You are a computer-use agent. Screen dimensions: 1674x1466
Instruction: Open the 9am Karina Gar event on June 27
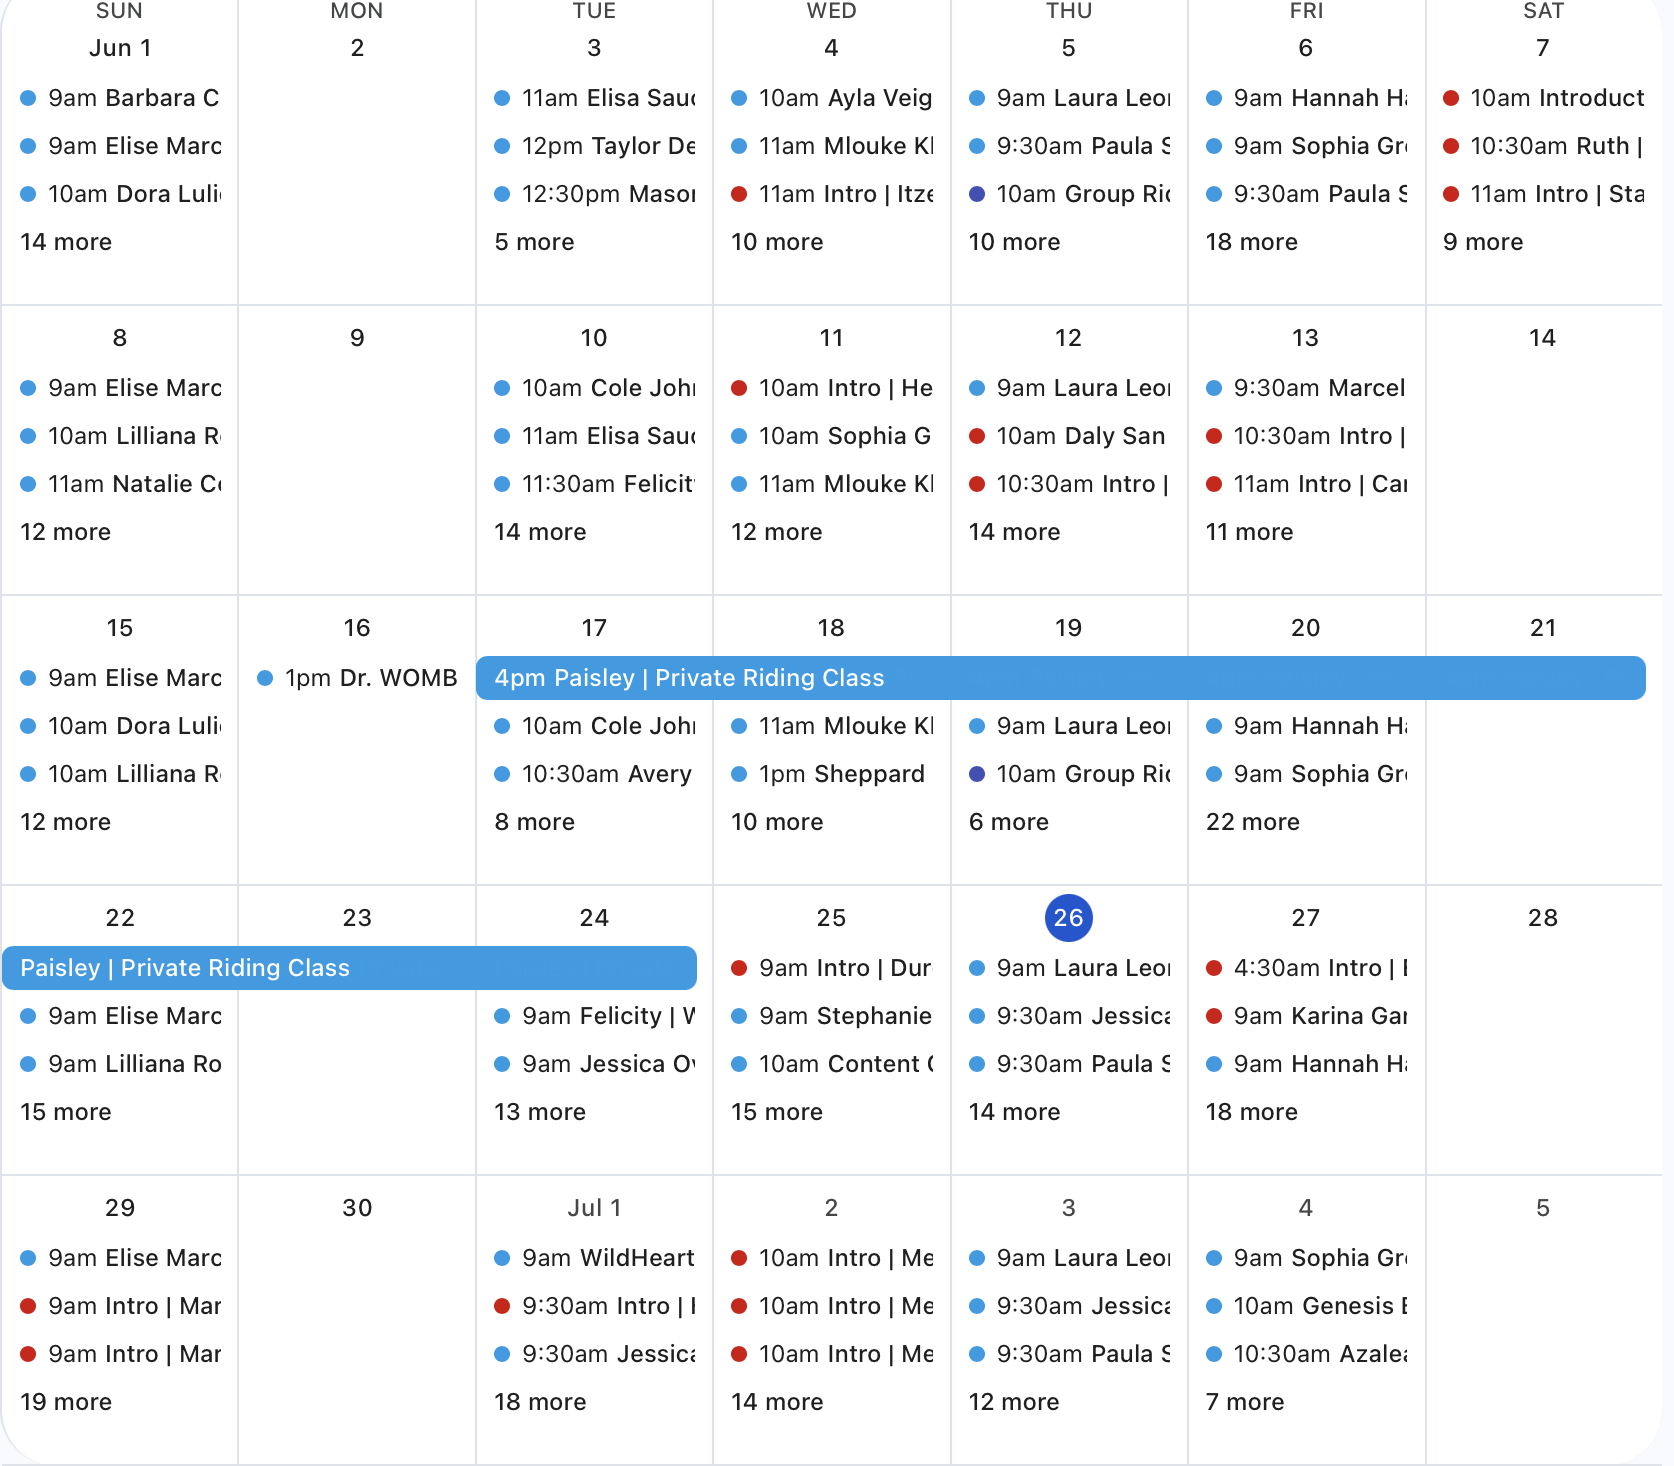[x=1319, y=1016]
